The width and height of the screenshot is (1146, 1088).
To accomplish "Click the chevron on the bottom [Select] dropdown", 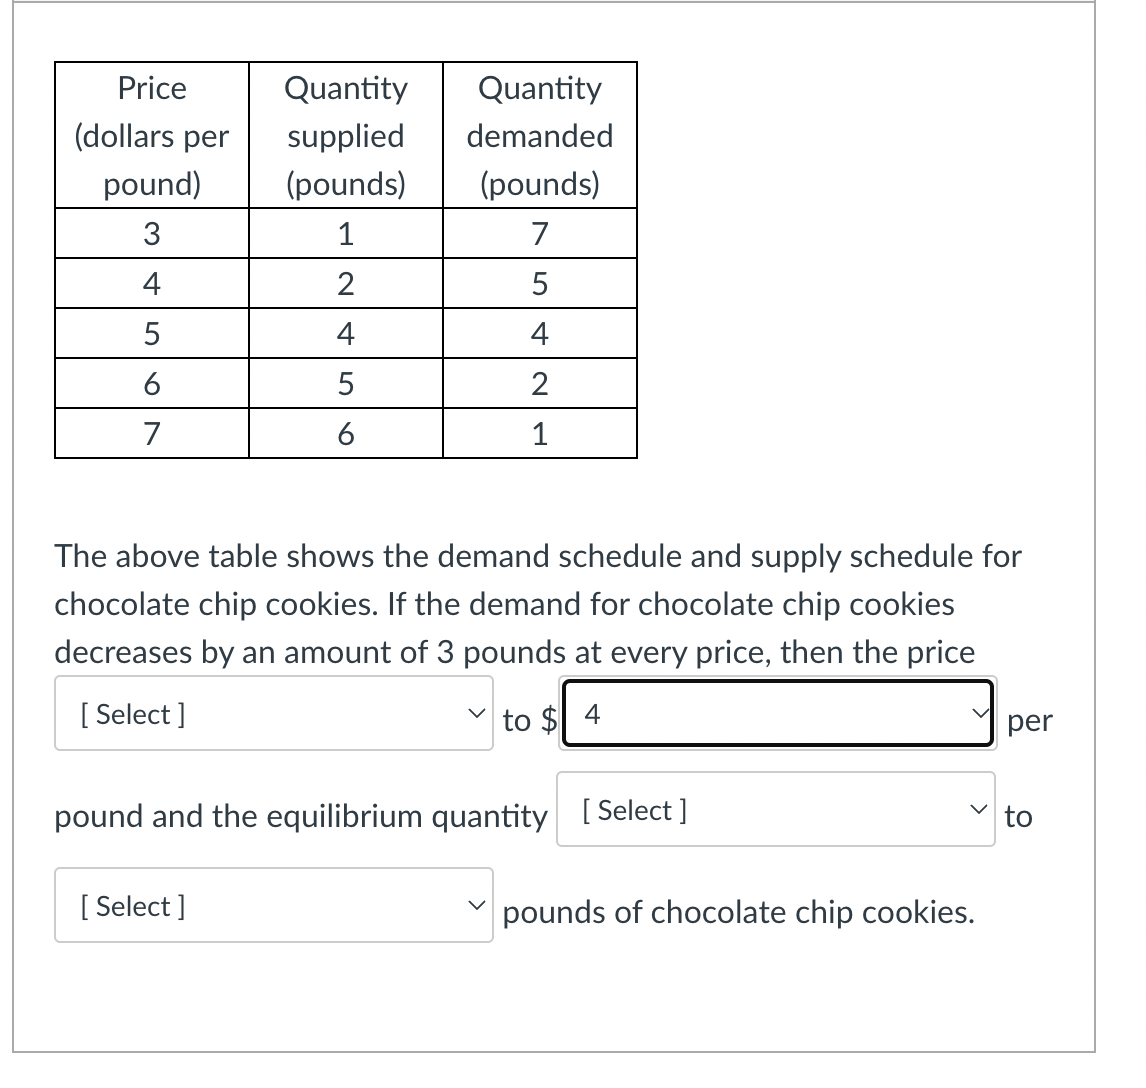I will 477,905.
